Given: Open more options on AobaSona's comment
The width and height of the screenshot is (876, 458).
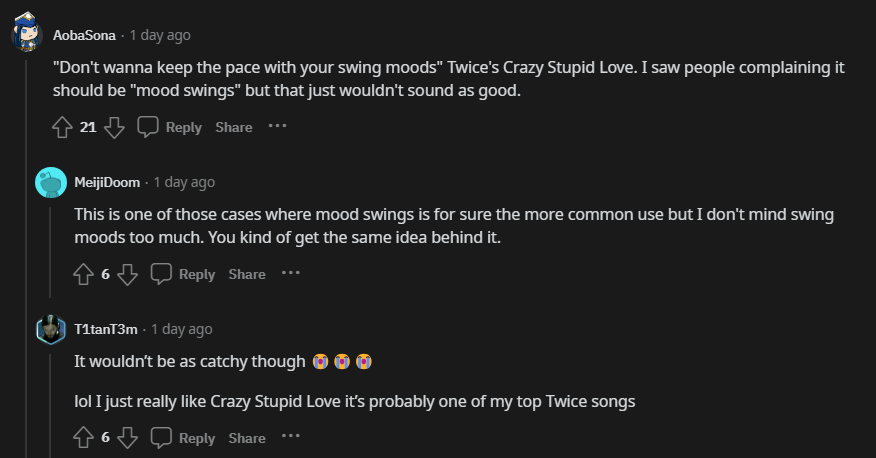Looking at the screenshot, I should (x=278, y=126).
